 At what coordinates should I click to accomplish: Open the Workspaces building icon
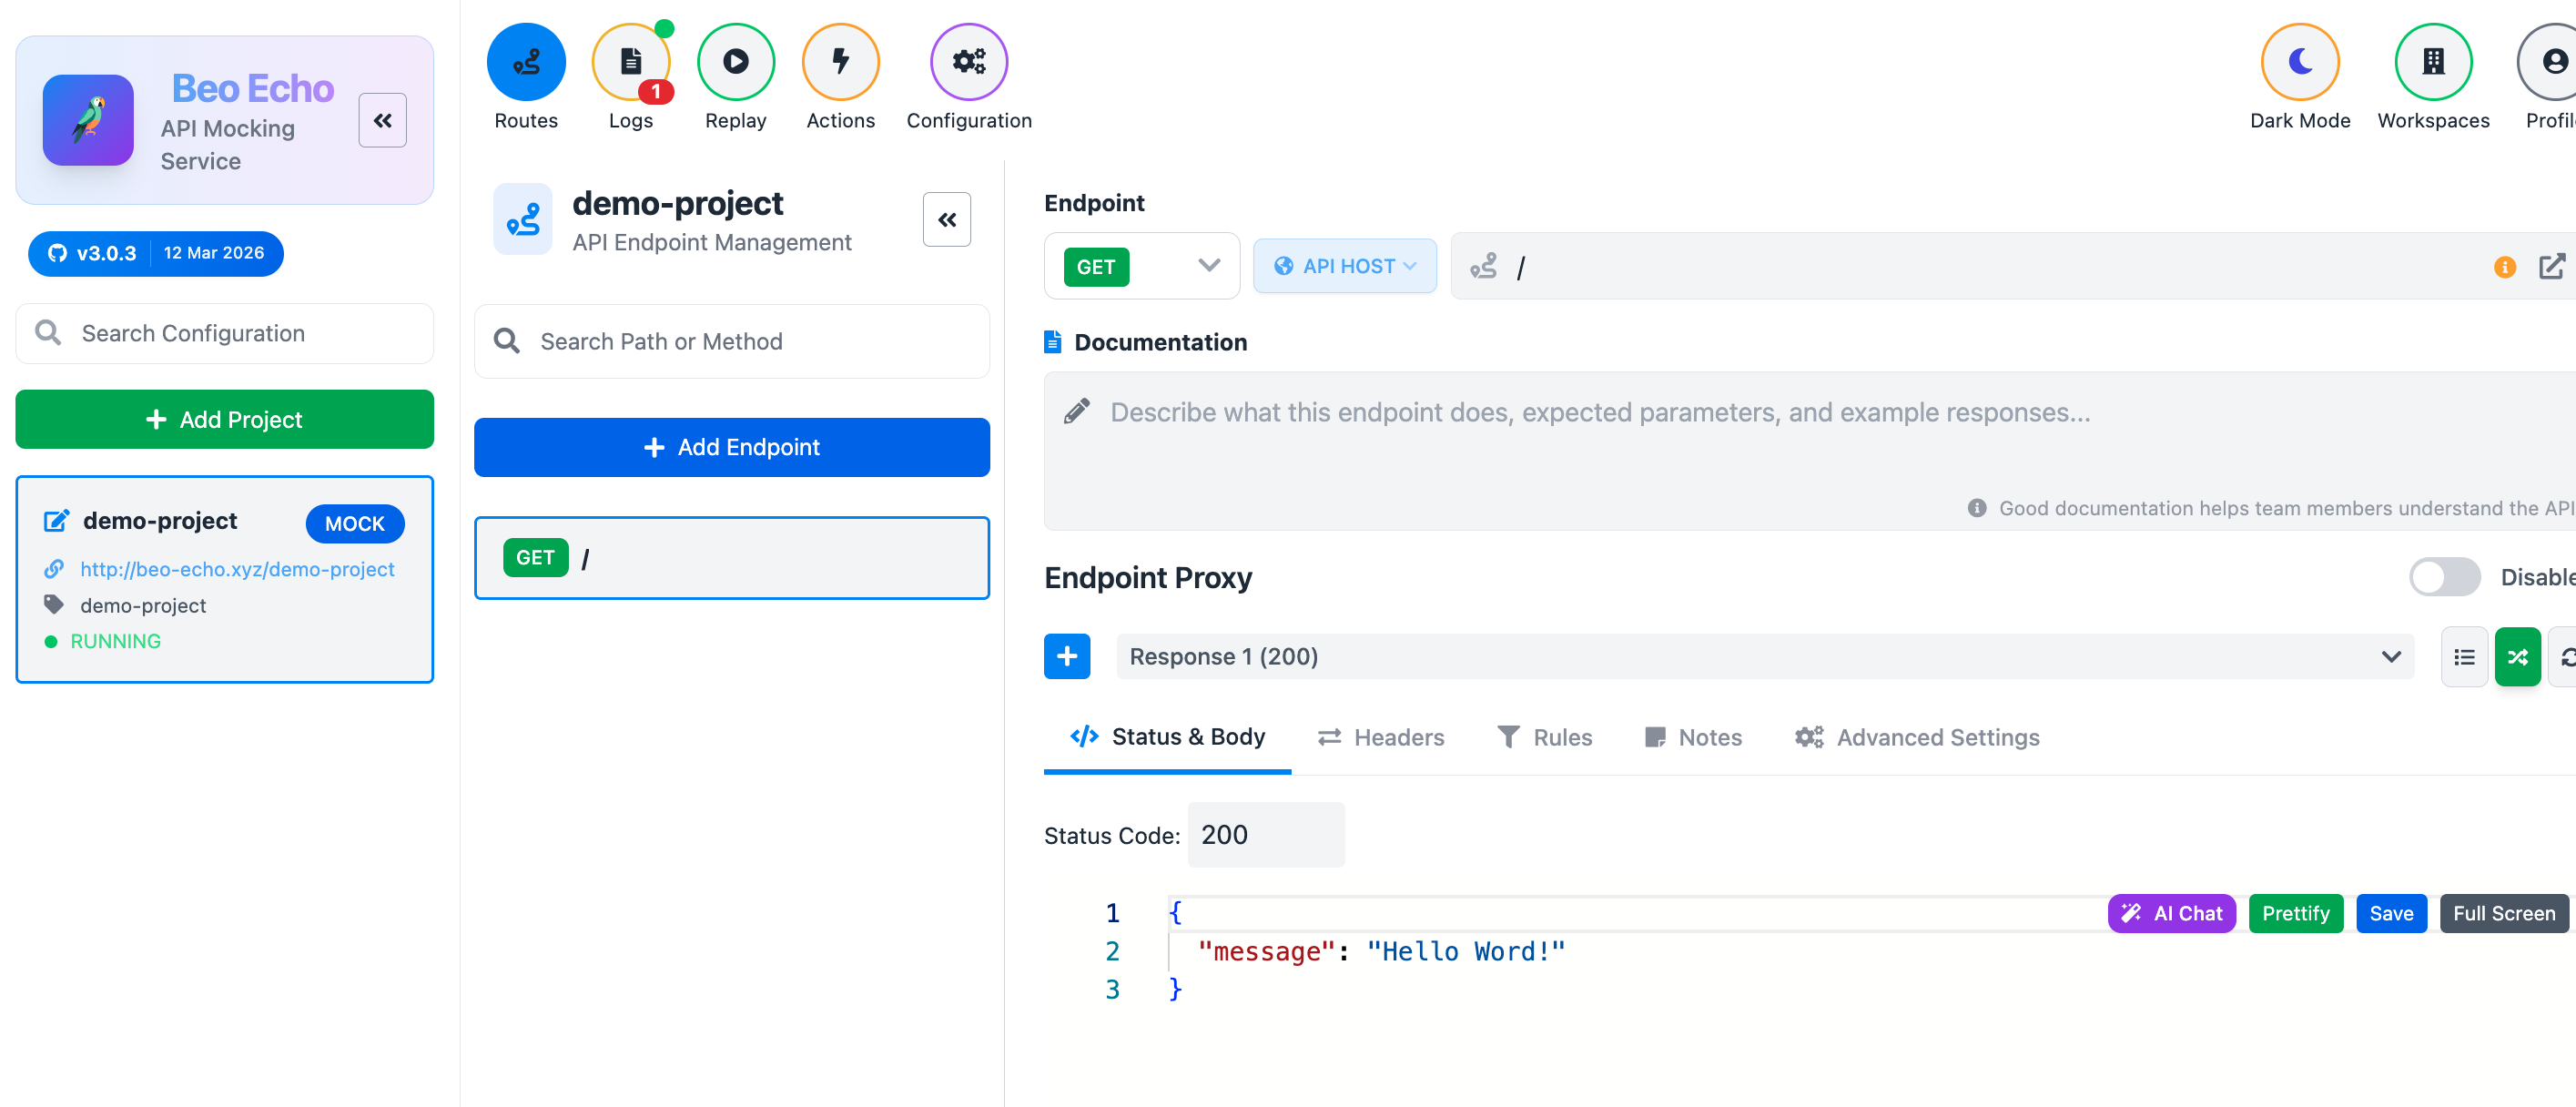coord(2432,62)
